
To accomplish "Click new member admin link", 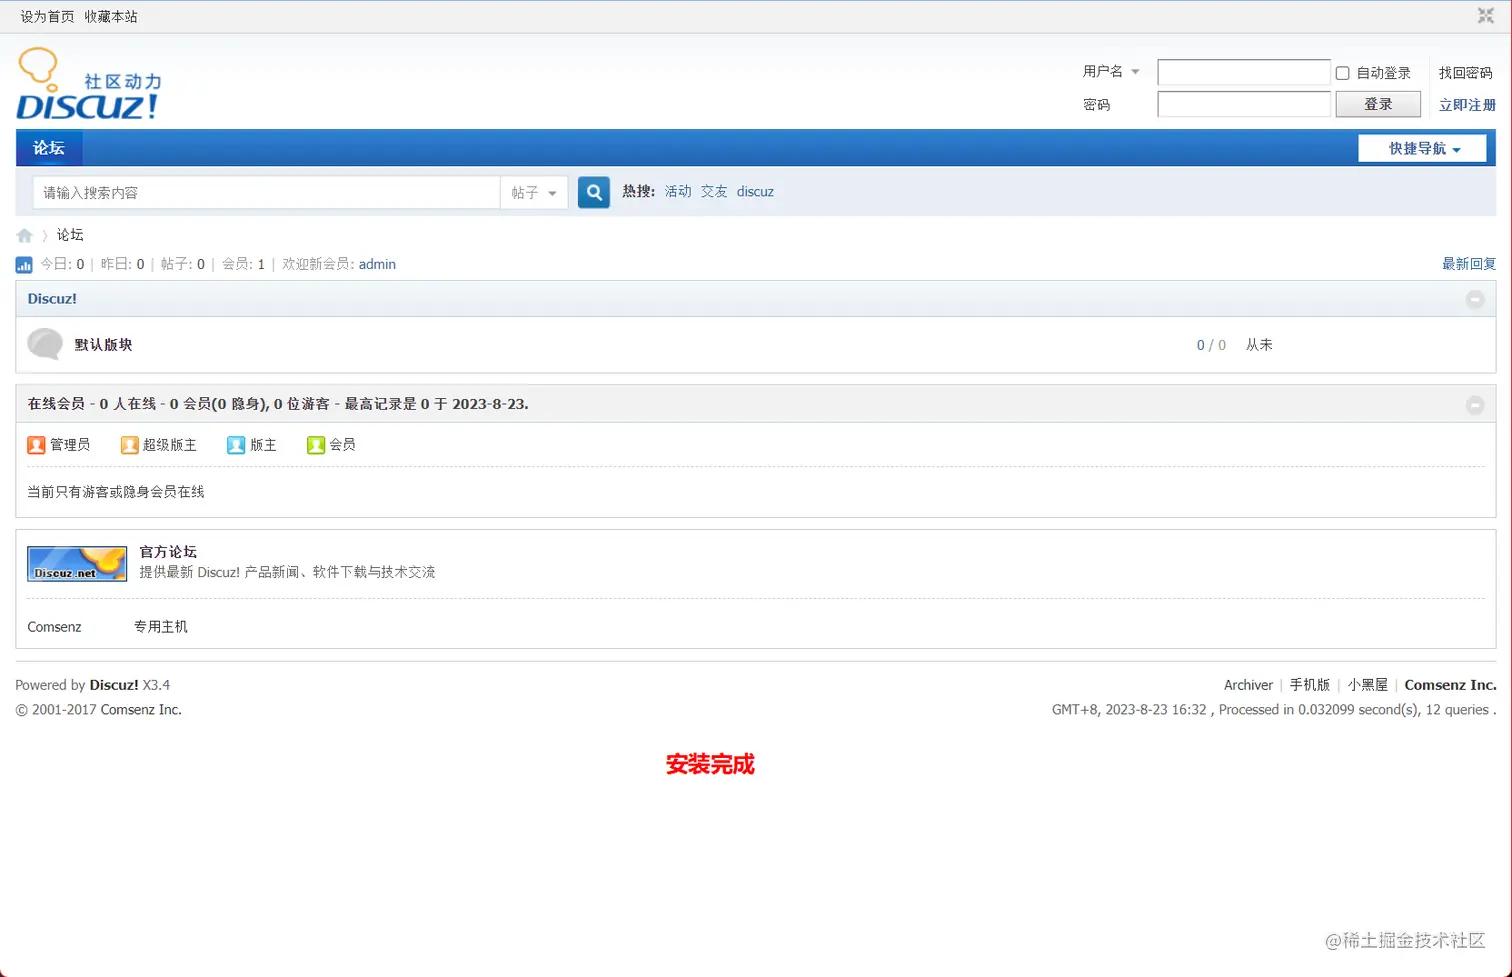I will tap(377, 265).
